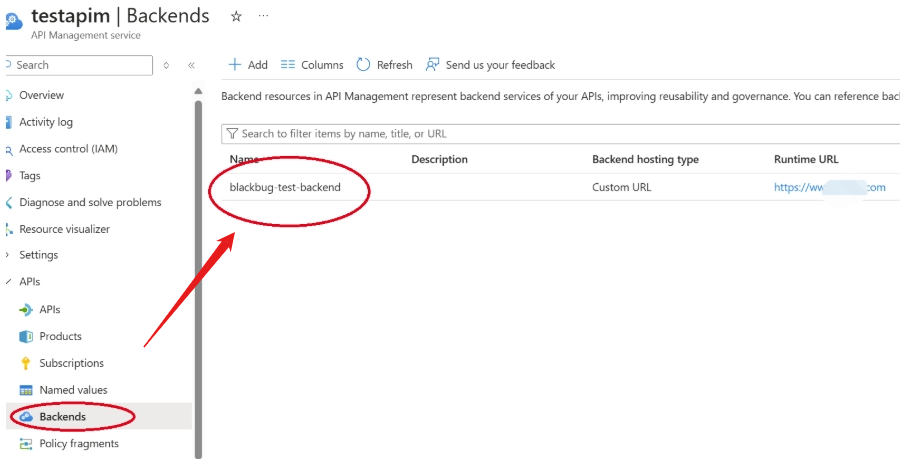Refresh the backends list
Screen dimensions: 900x459
[385, 65]
